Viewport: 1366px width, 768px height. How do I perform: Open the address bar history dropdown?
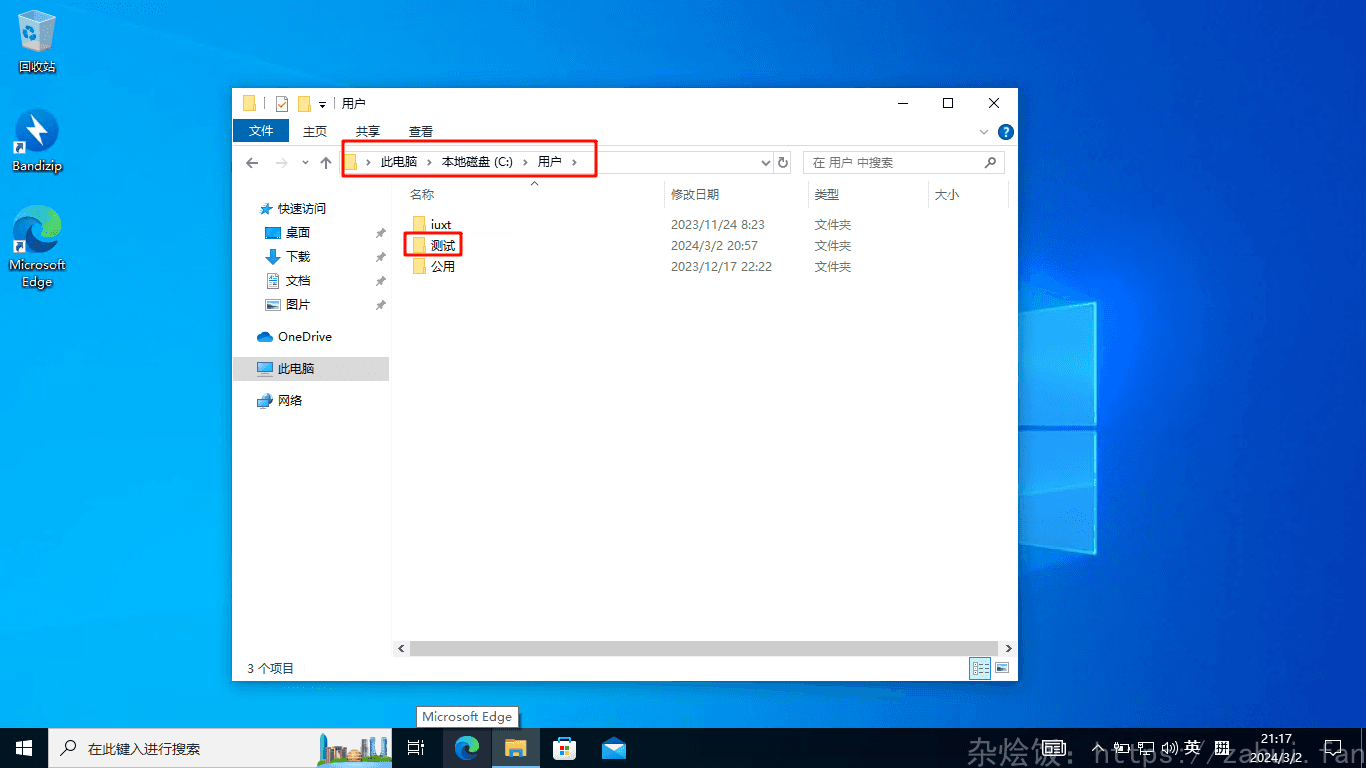(x=766, y=163)
